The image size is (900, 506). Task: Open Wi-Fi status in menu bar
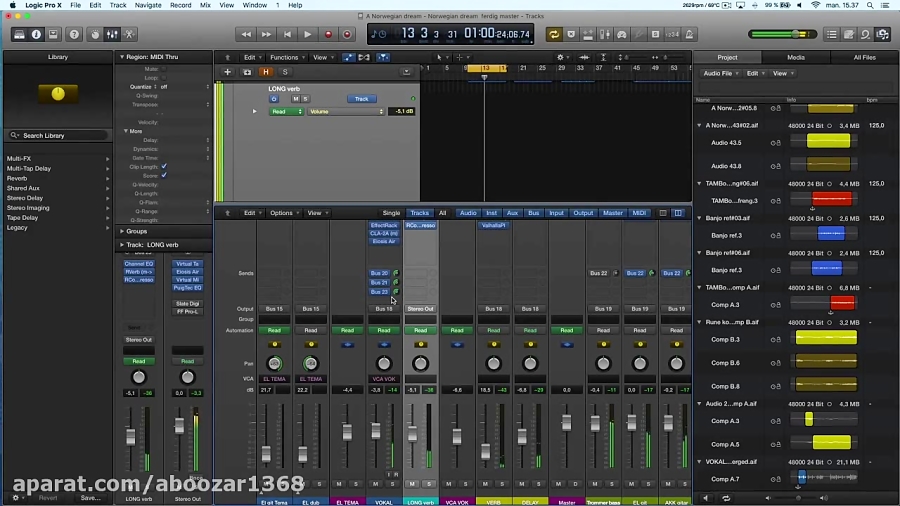815,5
